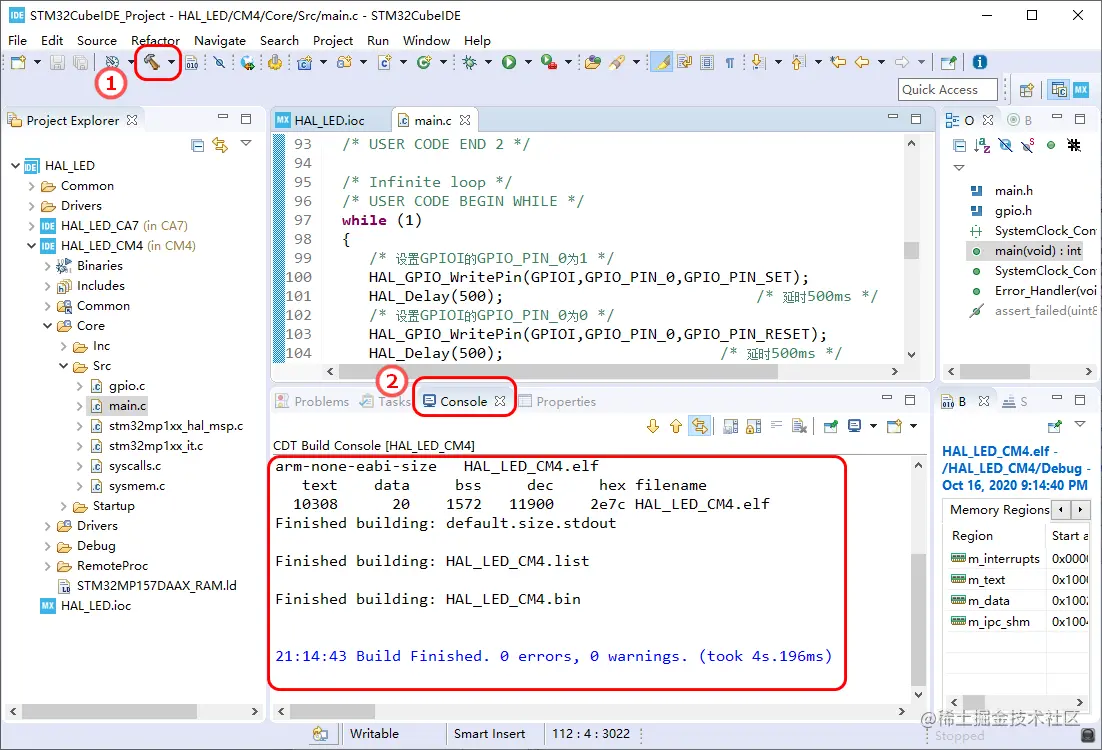Toggle Word Wrap in console toolbar
The height and width of the screenshot is (750, 1102).
(x=776, y=426)
